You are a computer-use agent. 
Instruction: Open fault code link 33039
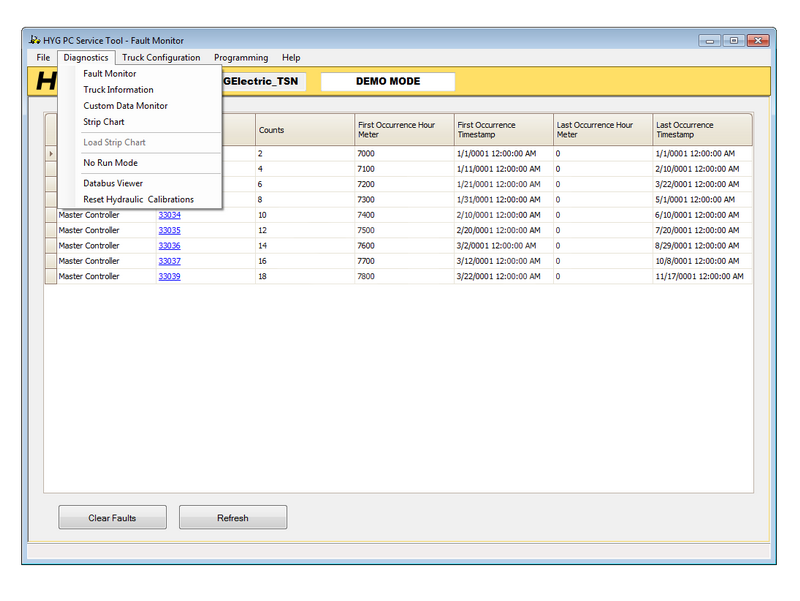click(x=169, y=276)
